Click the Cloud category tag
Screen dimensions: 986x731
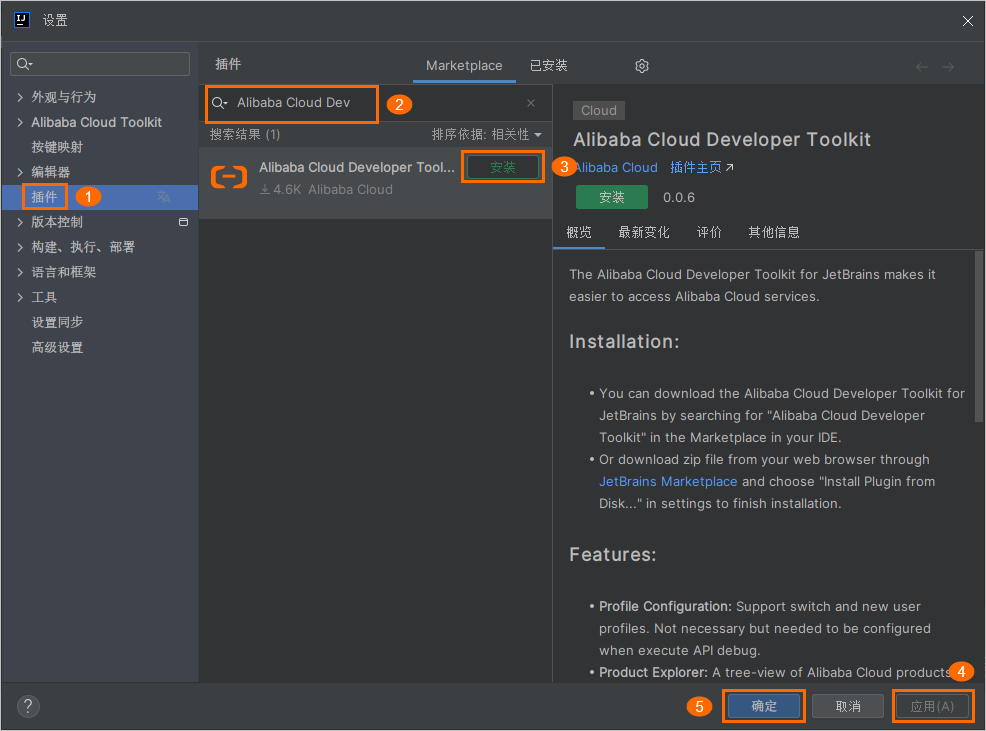(599, 110)
